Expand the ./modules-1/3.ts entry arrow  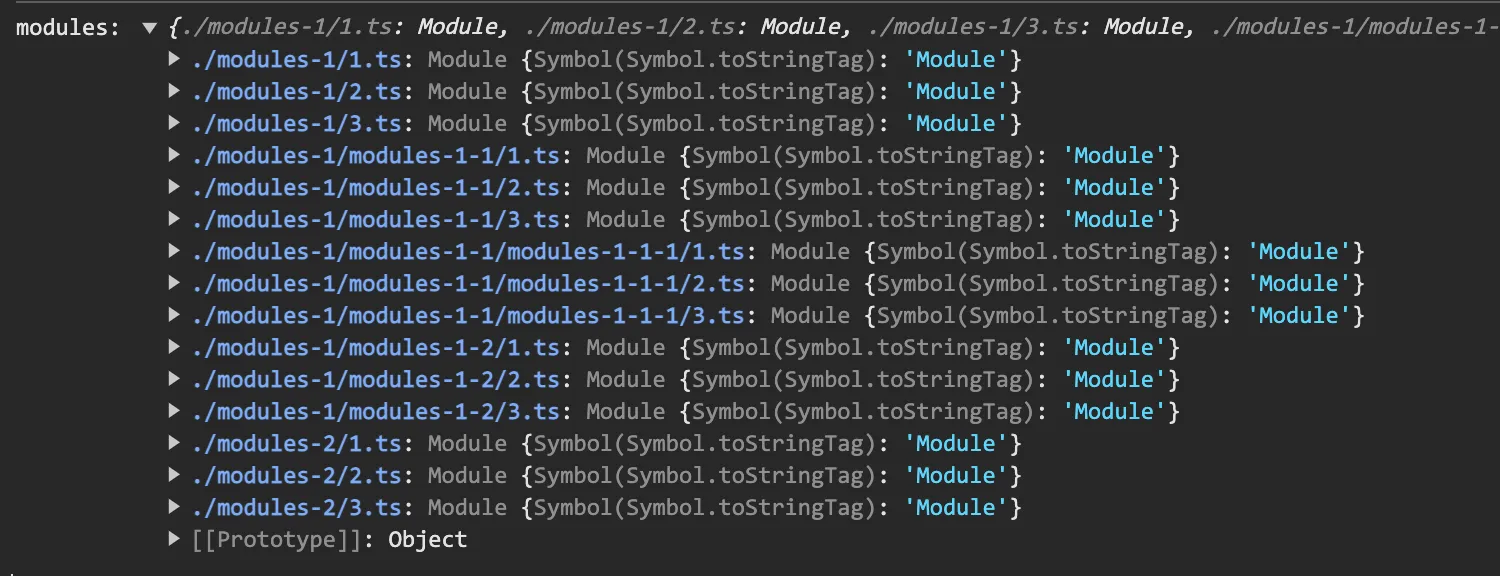click(175, 124)
